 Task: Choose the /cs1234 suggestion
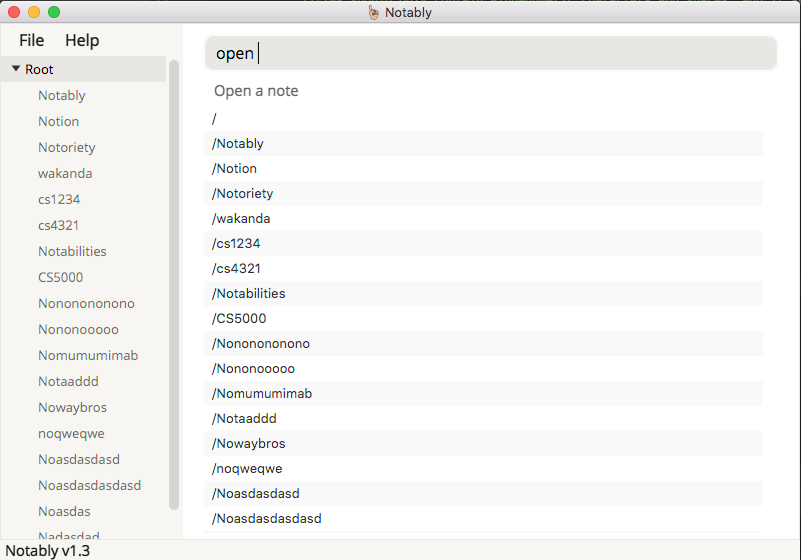[x=483, y=244]
